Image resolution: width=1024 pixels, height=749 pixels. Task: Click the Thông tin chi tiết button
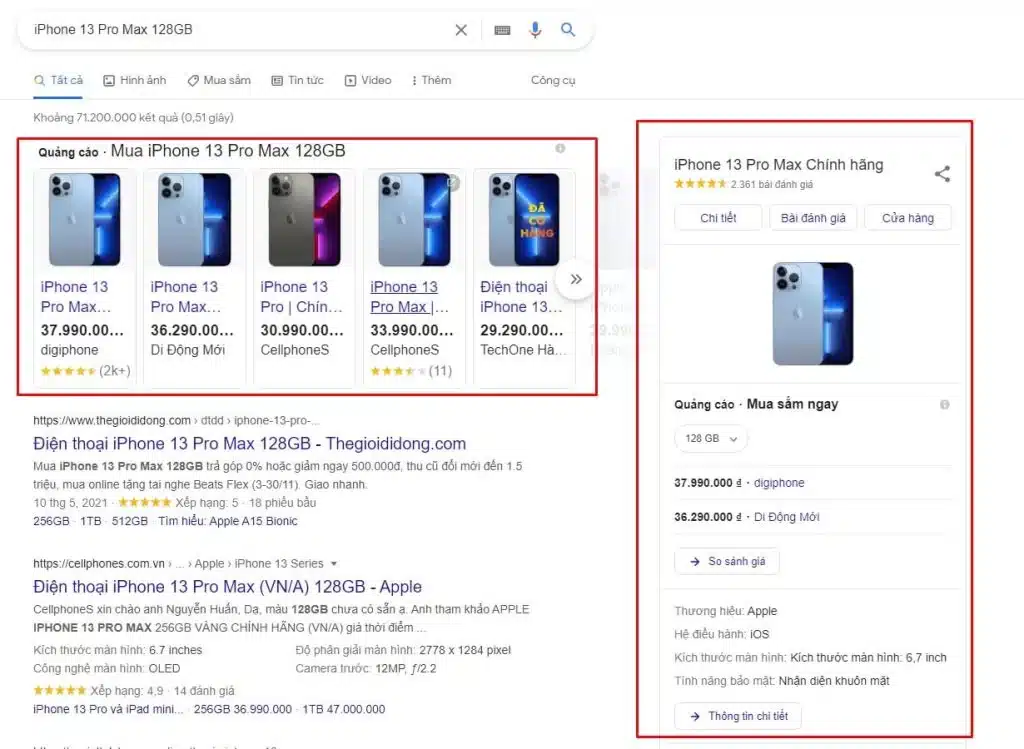[738, 716]
